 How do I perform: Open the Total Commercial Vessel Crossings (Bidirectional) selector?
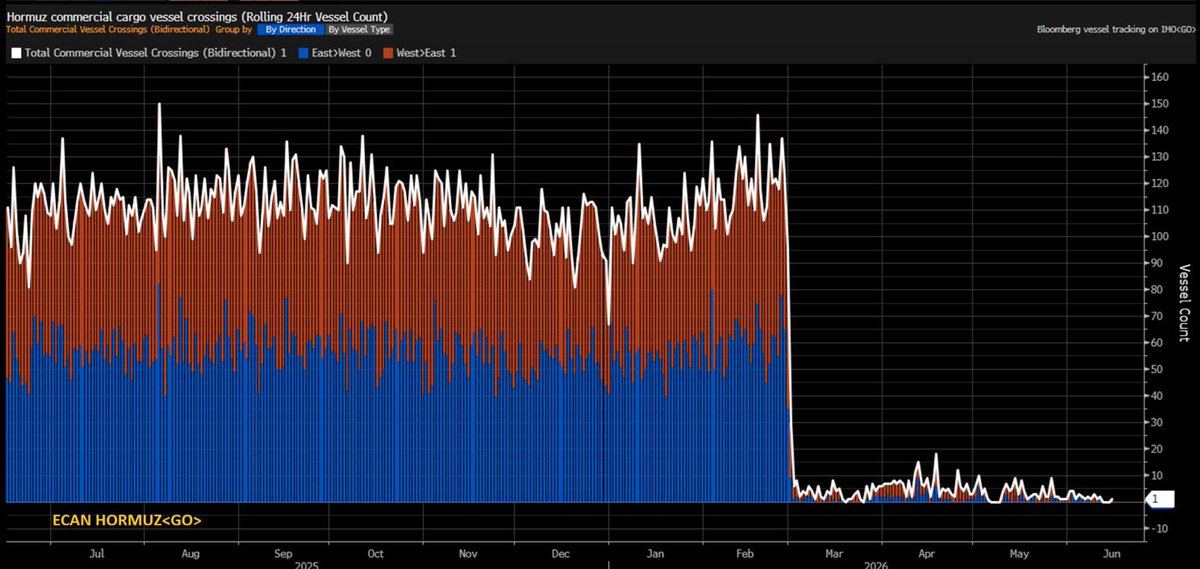point(108,30)
